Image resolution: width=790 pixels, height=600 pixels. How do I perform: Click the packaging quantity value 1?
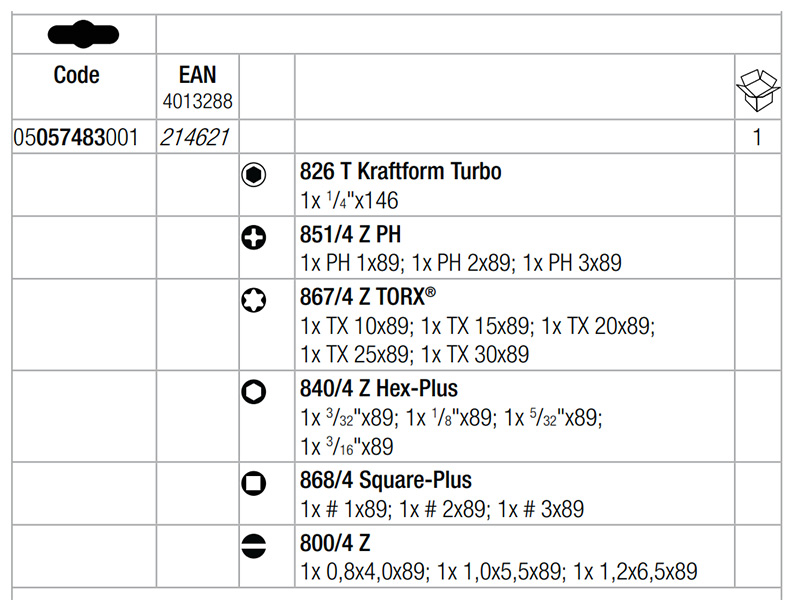click(x=756, y=137)
